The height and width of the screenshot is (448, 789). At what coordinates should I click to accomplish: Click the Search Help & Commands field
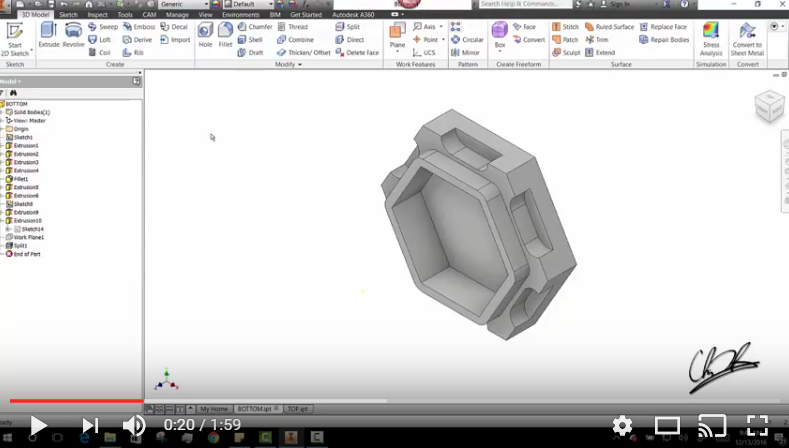pyautogui.click(x=524, y=4)
